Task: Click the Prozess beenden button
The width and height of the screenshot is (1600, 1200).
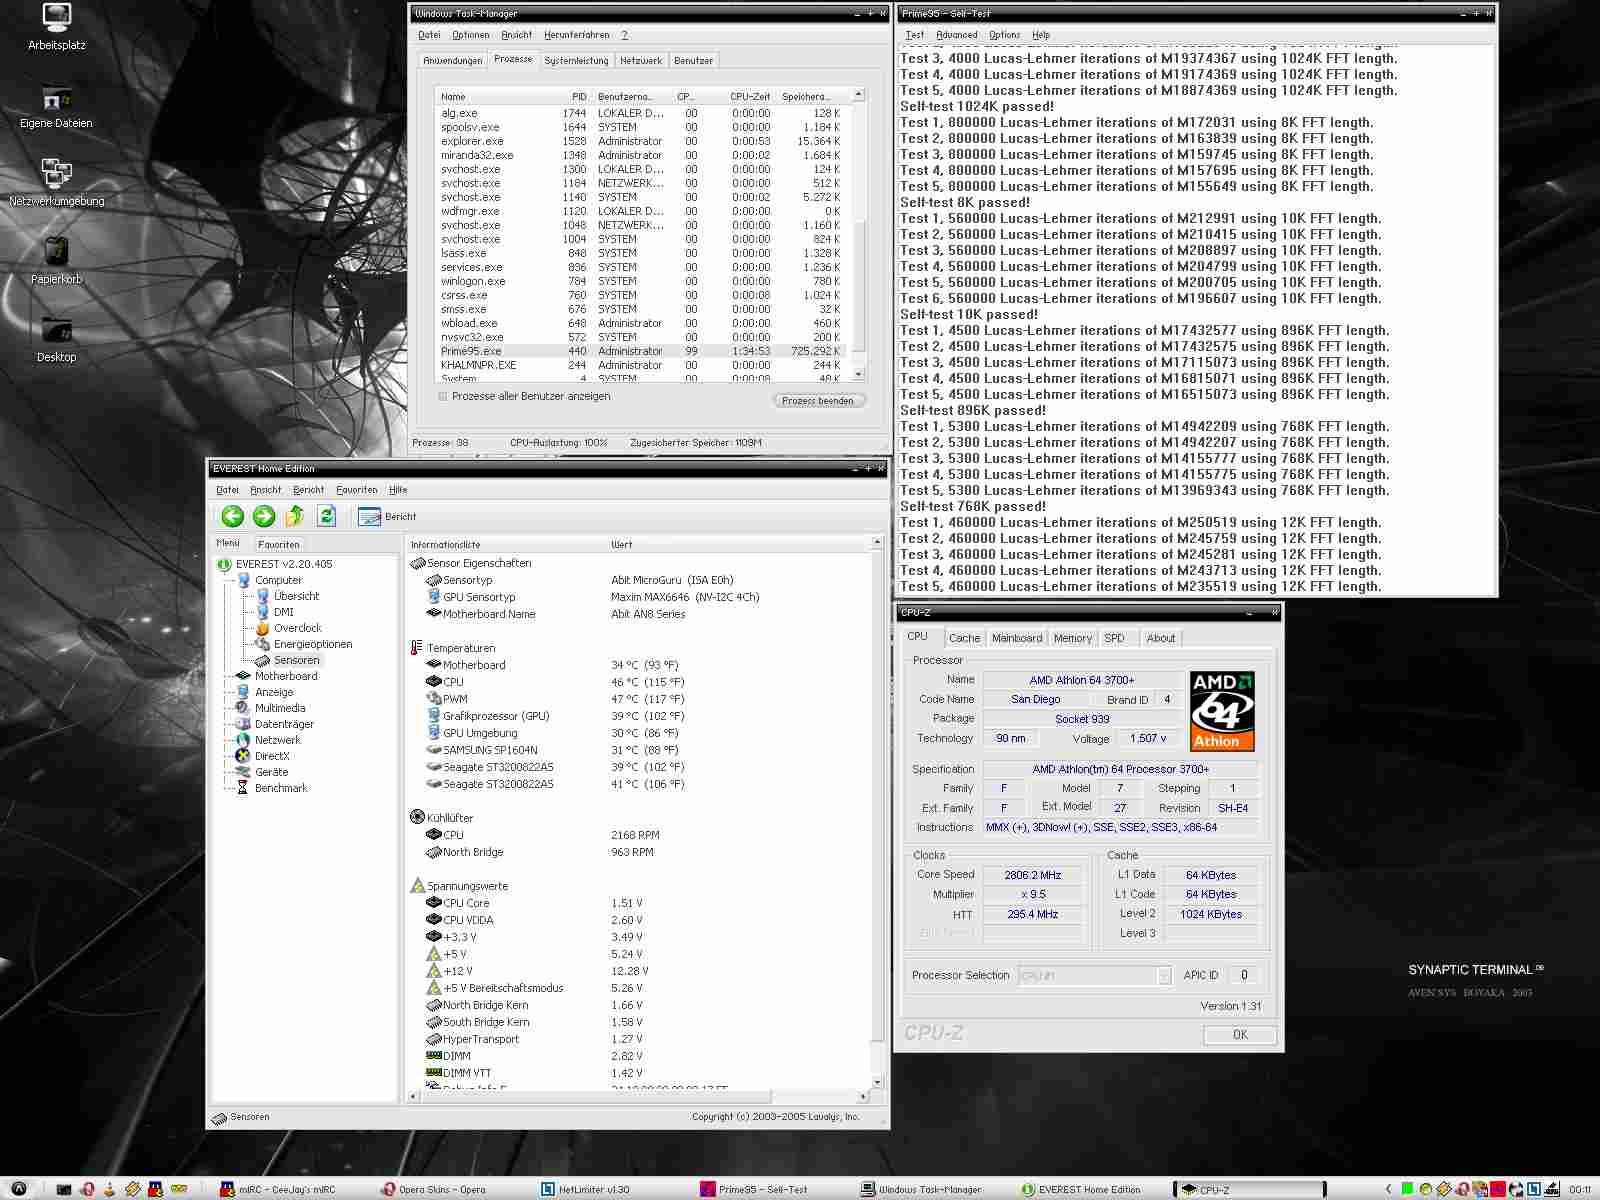Action: pos(818,400)
